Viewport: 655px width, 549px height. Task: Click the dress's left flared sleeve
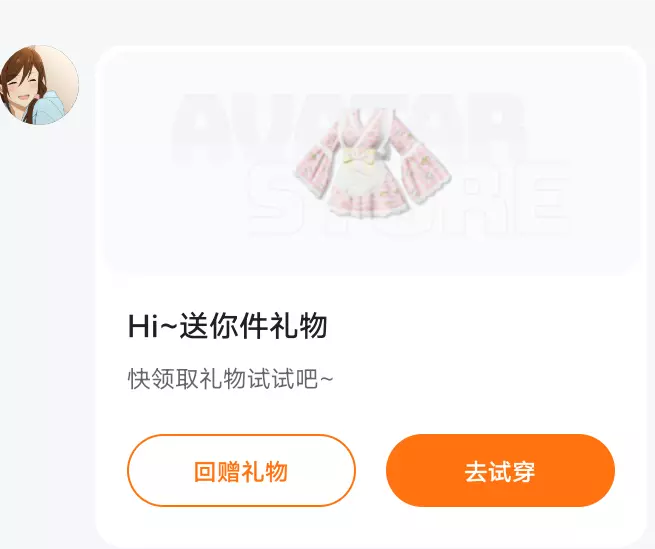320,163
